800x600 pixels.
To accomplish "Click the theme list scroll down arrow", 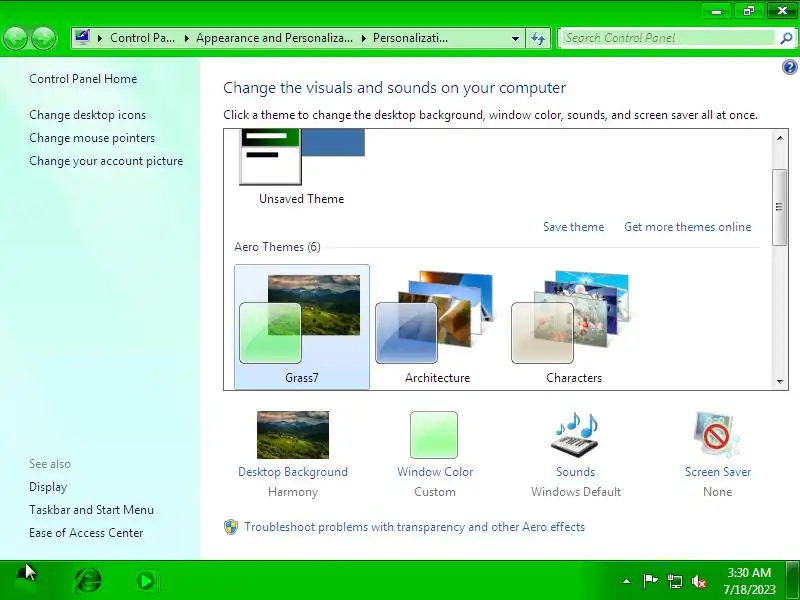I will 780,381.
